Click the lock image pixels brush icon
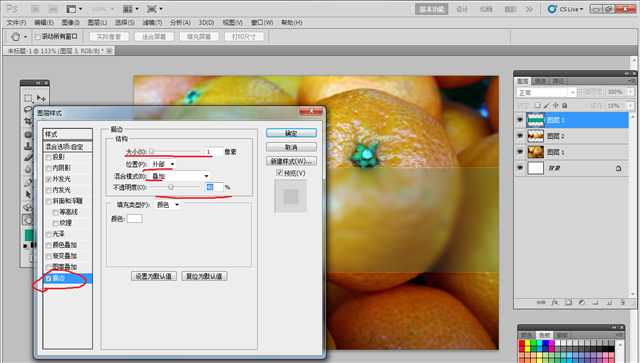 point(547,105)
